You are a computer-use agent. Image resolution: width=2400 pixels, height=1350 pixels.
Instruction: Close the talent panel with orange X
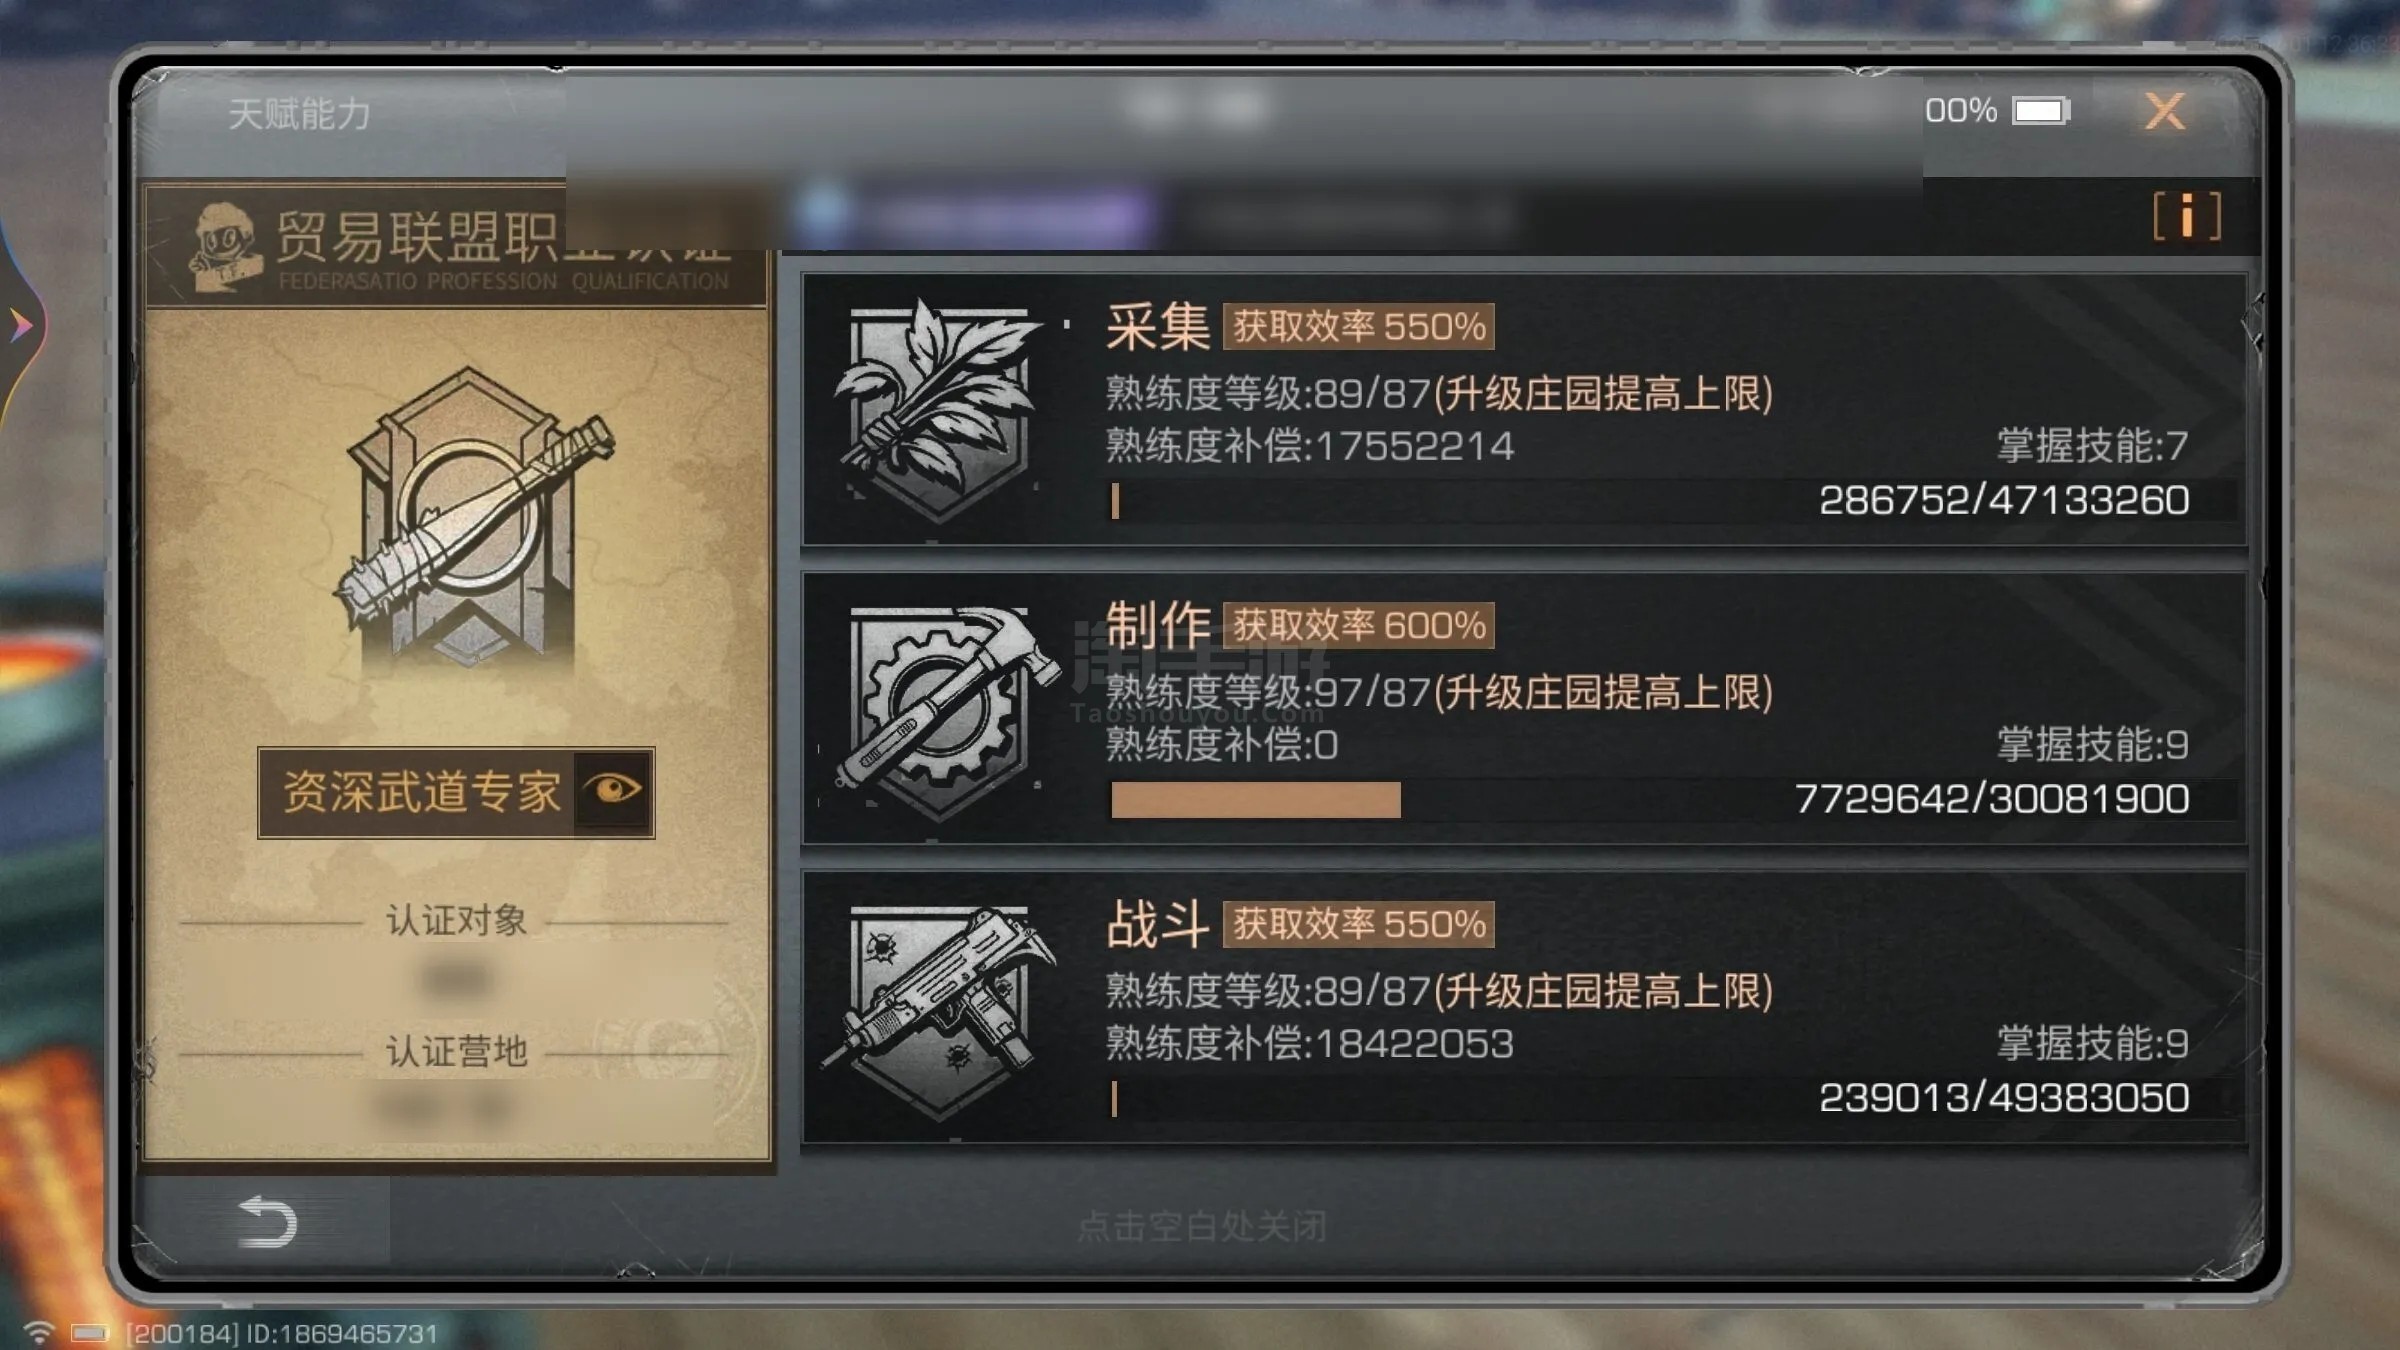pyautogui.click(x=2165, y=111)
